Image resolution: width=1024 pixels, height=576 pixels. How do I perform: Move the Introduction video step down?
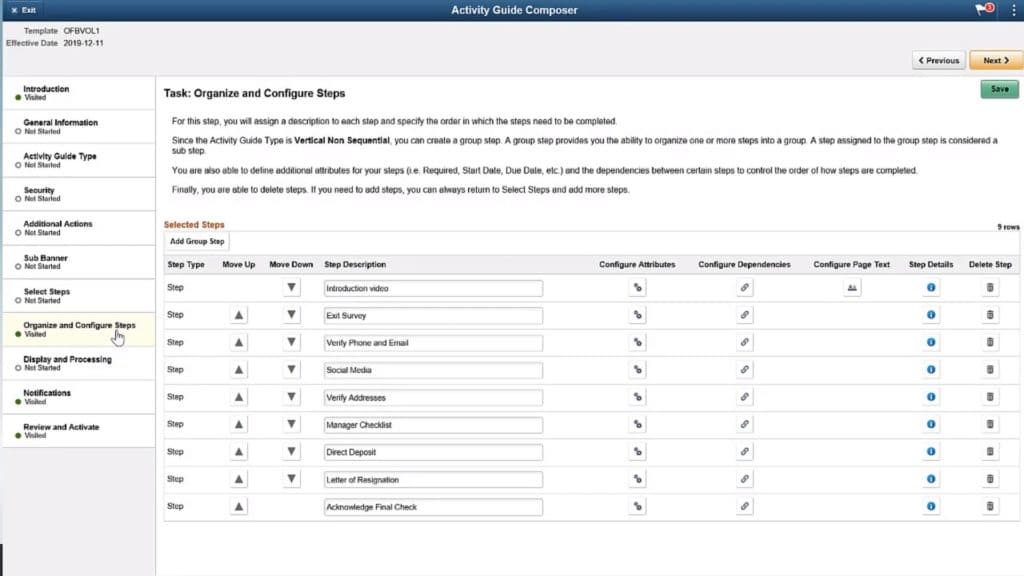[290, 287]
